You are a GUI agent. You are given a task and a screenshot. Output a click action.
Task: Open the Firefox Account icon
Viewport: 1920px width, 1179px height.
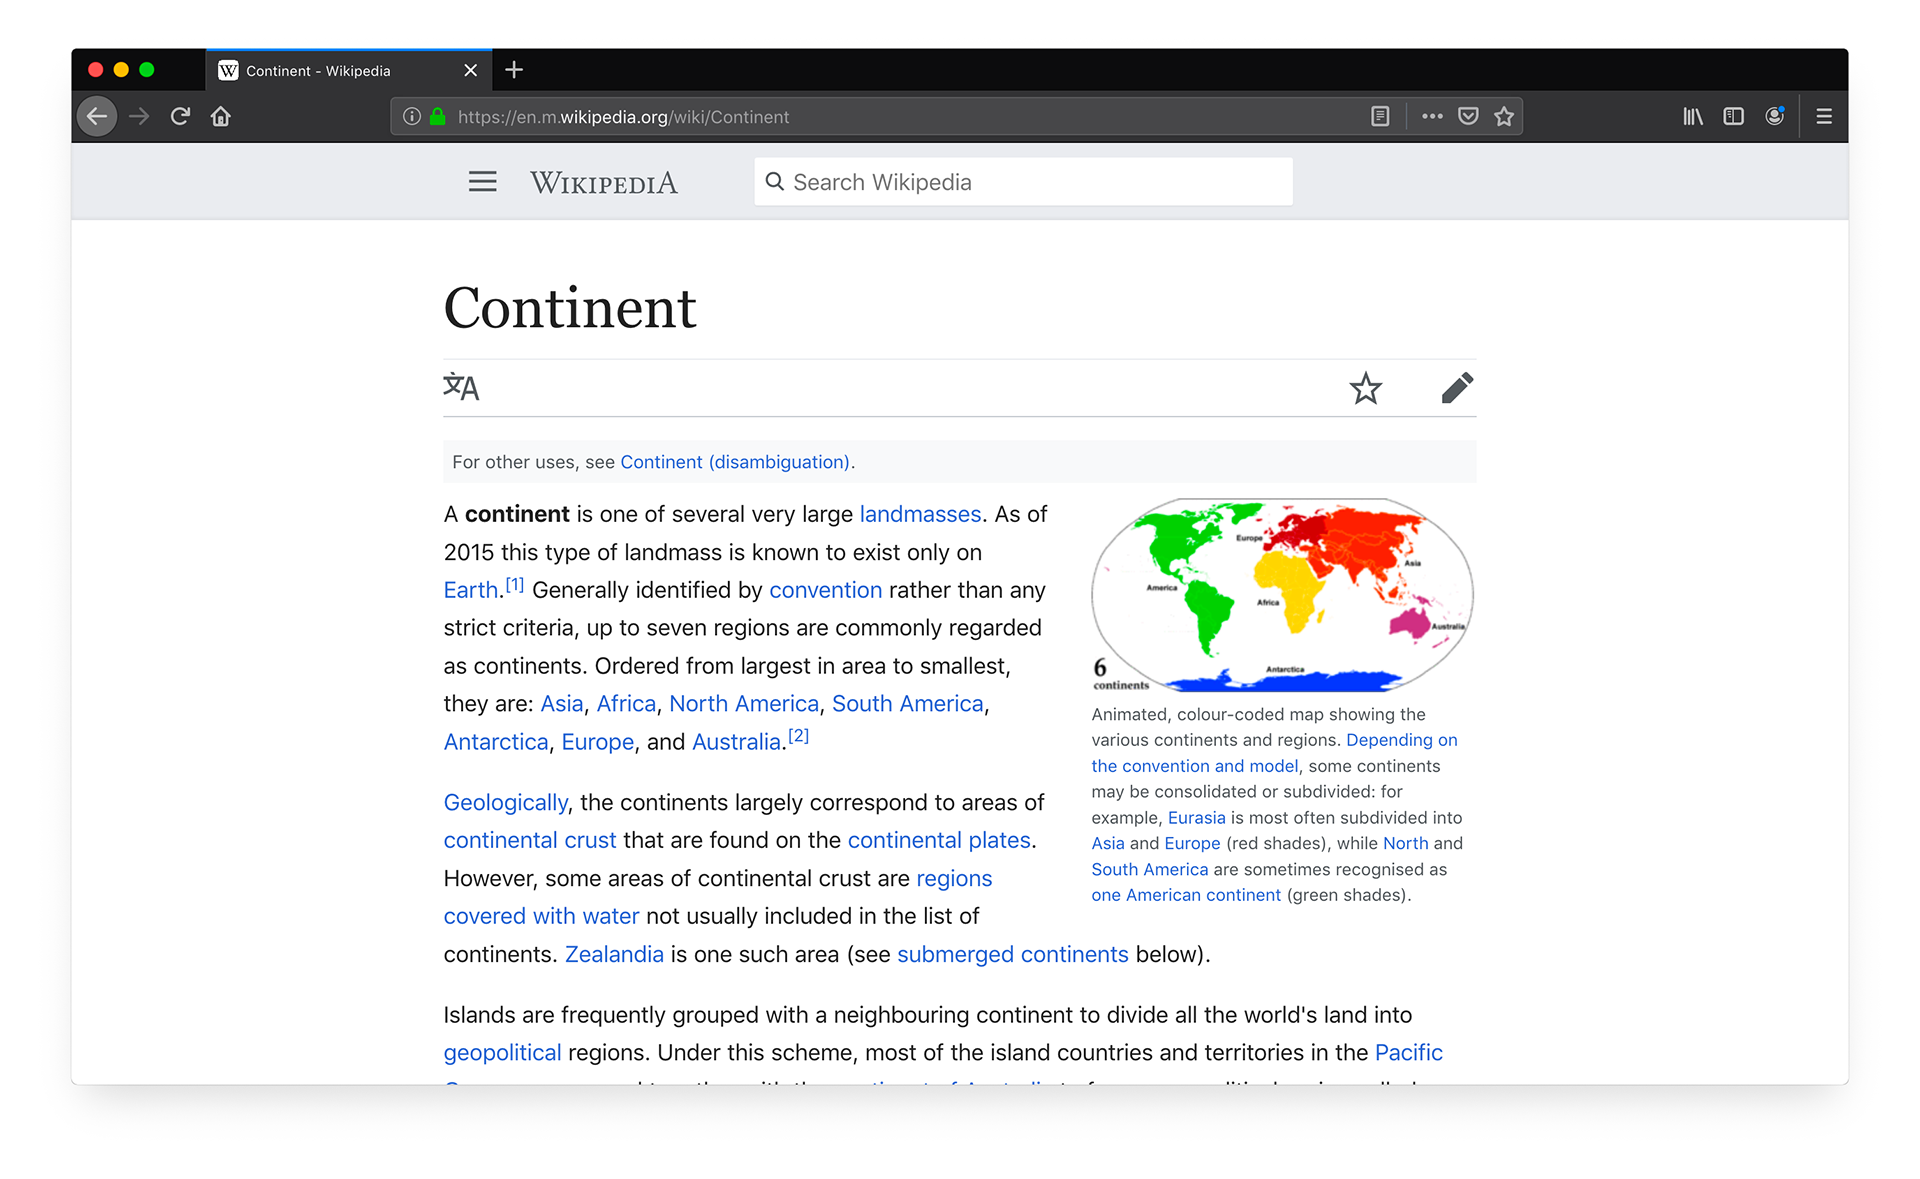point(1775,116)
